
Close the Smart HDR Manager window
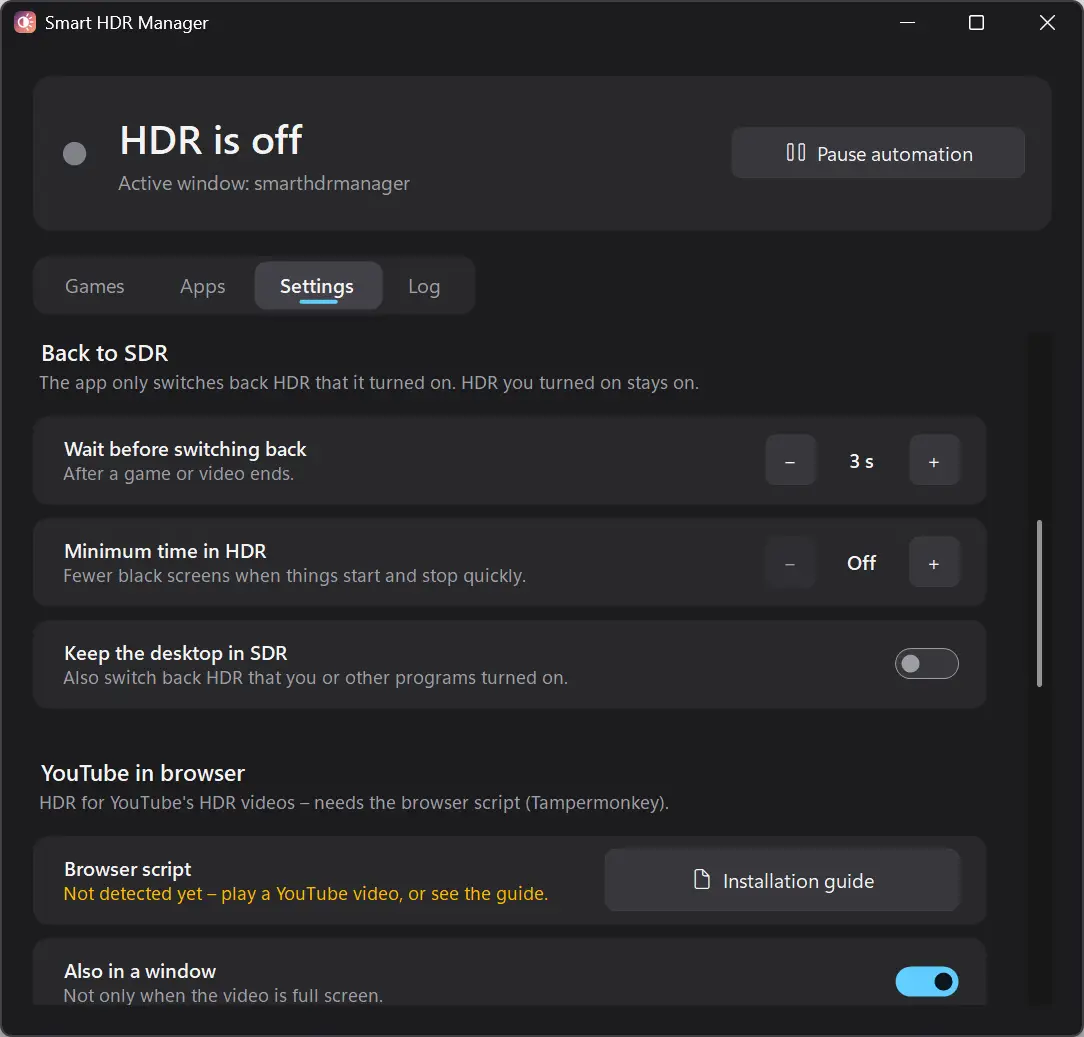(1047, 23)
